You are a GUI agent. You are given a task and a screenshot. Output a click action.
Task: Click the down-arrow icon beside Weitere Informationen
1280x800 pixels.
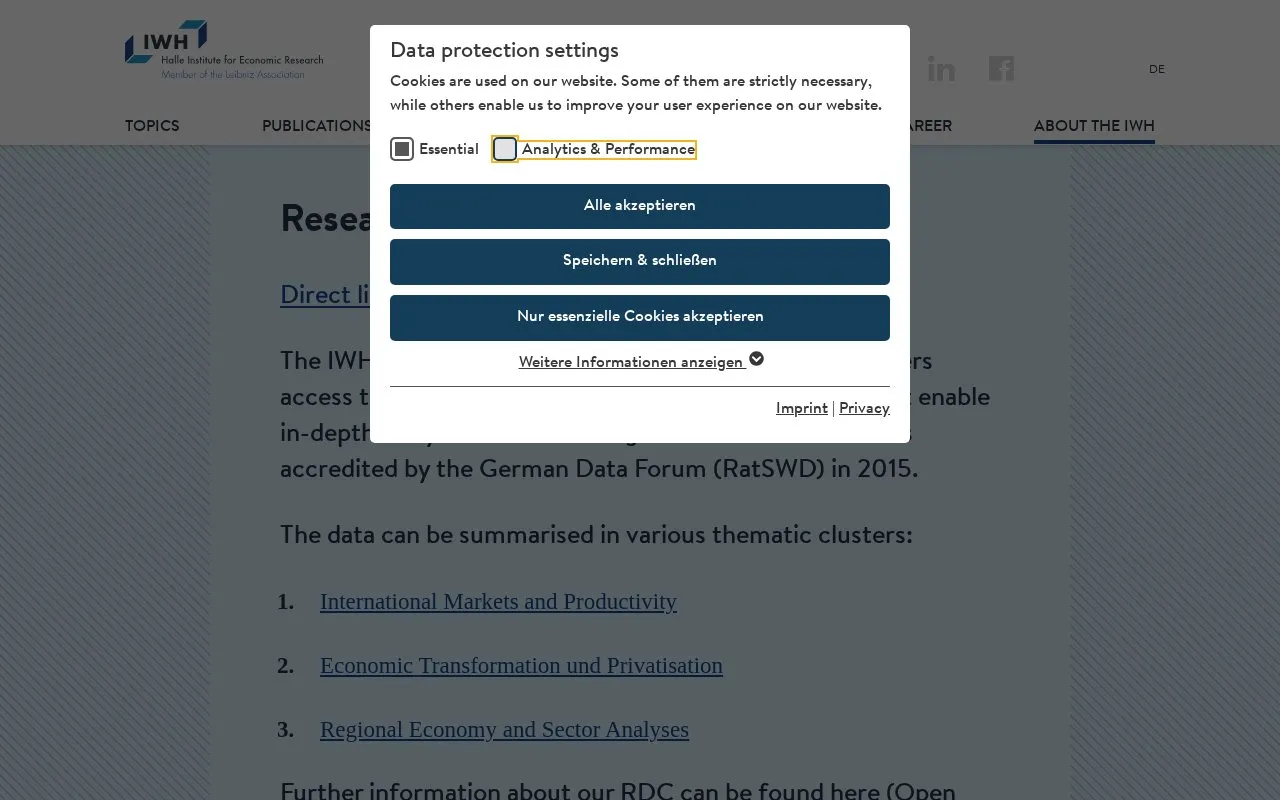point(757,359)
